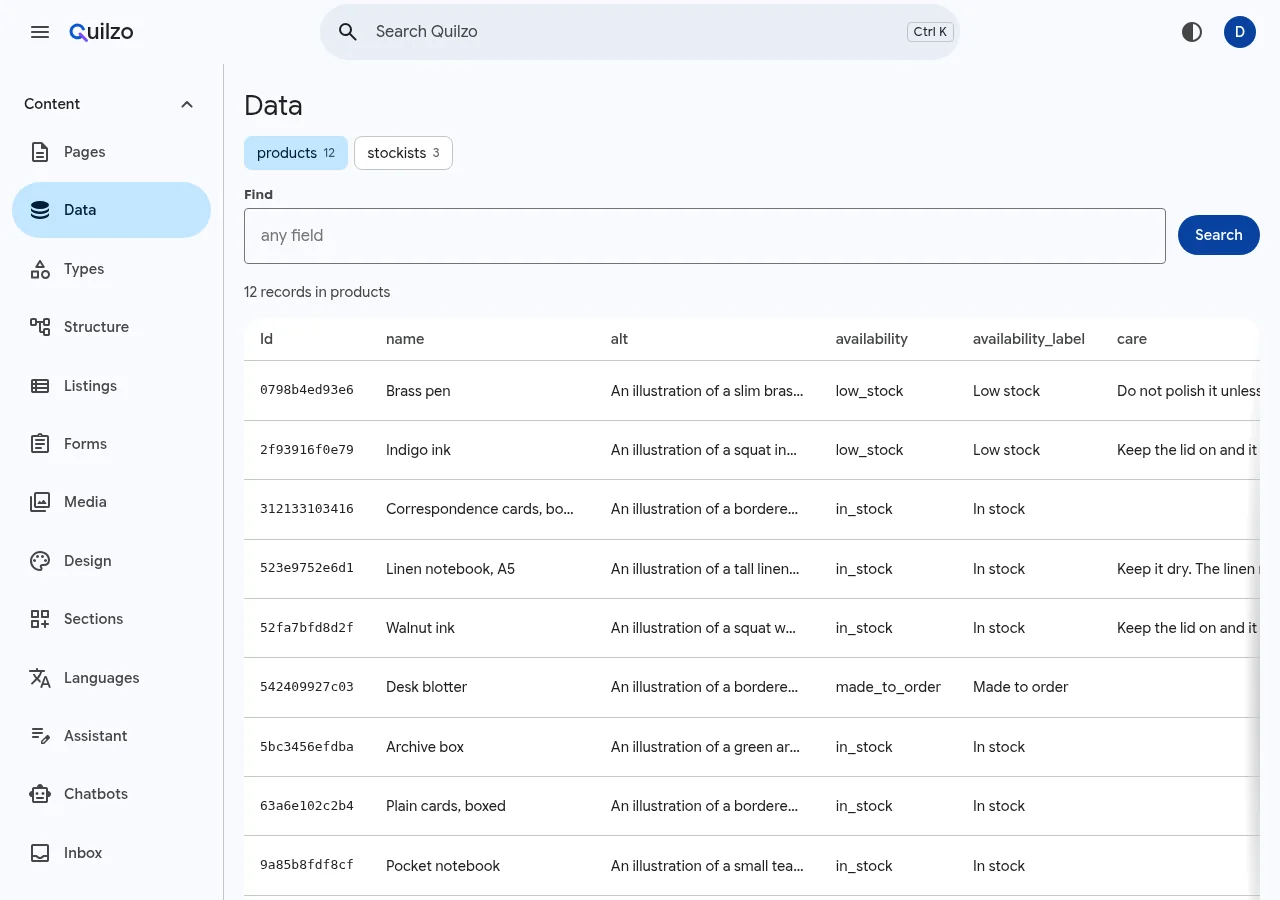This screenshot has height=900, width=1280.
Task: Open the Pocket notebook record
Action: click(443, 866)
